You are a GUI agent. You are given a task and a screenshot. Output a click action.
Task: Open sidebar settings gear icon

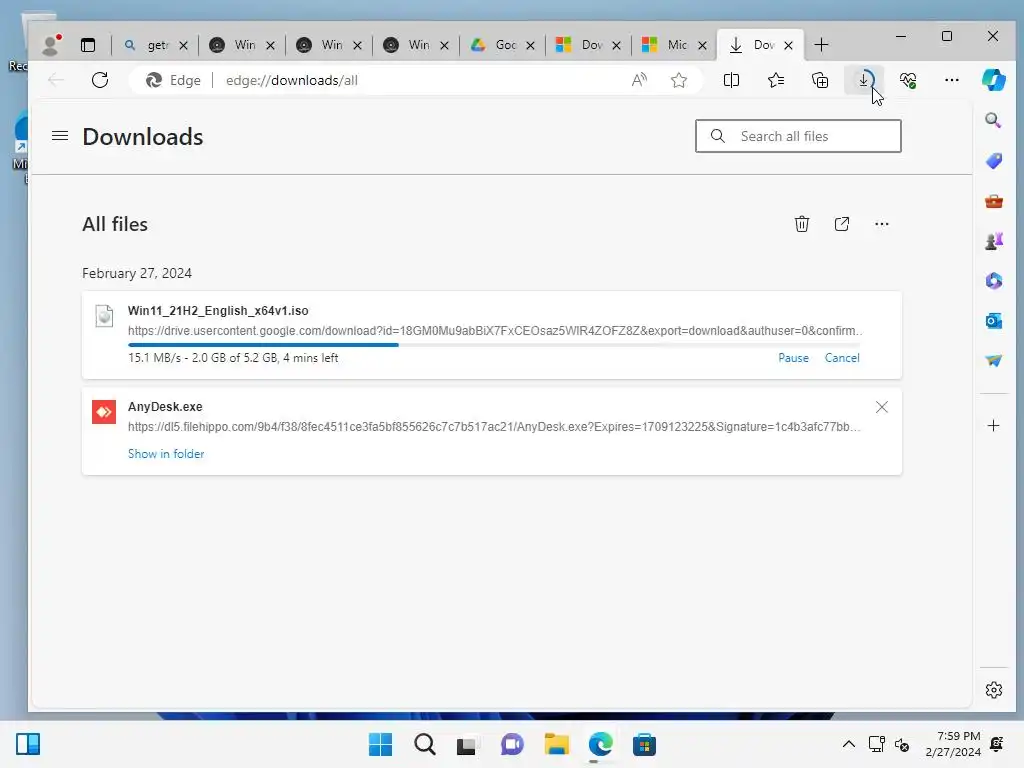(x=993, y=690)
